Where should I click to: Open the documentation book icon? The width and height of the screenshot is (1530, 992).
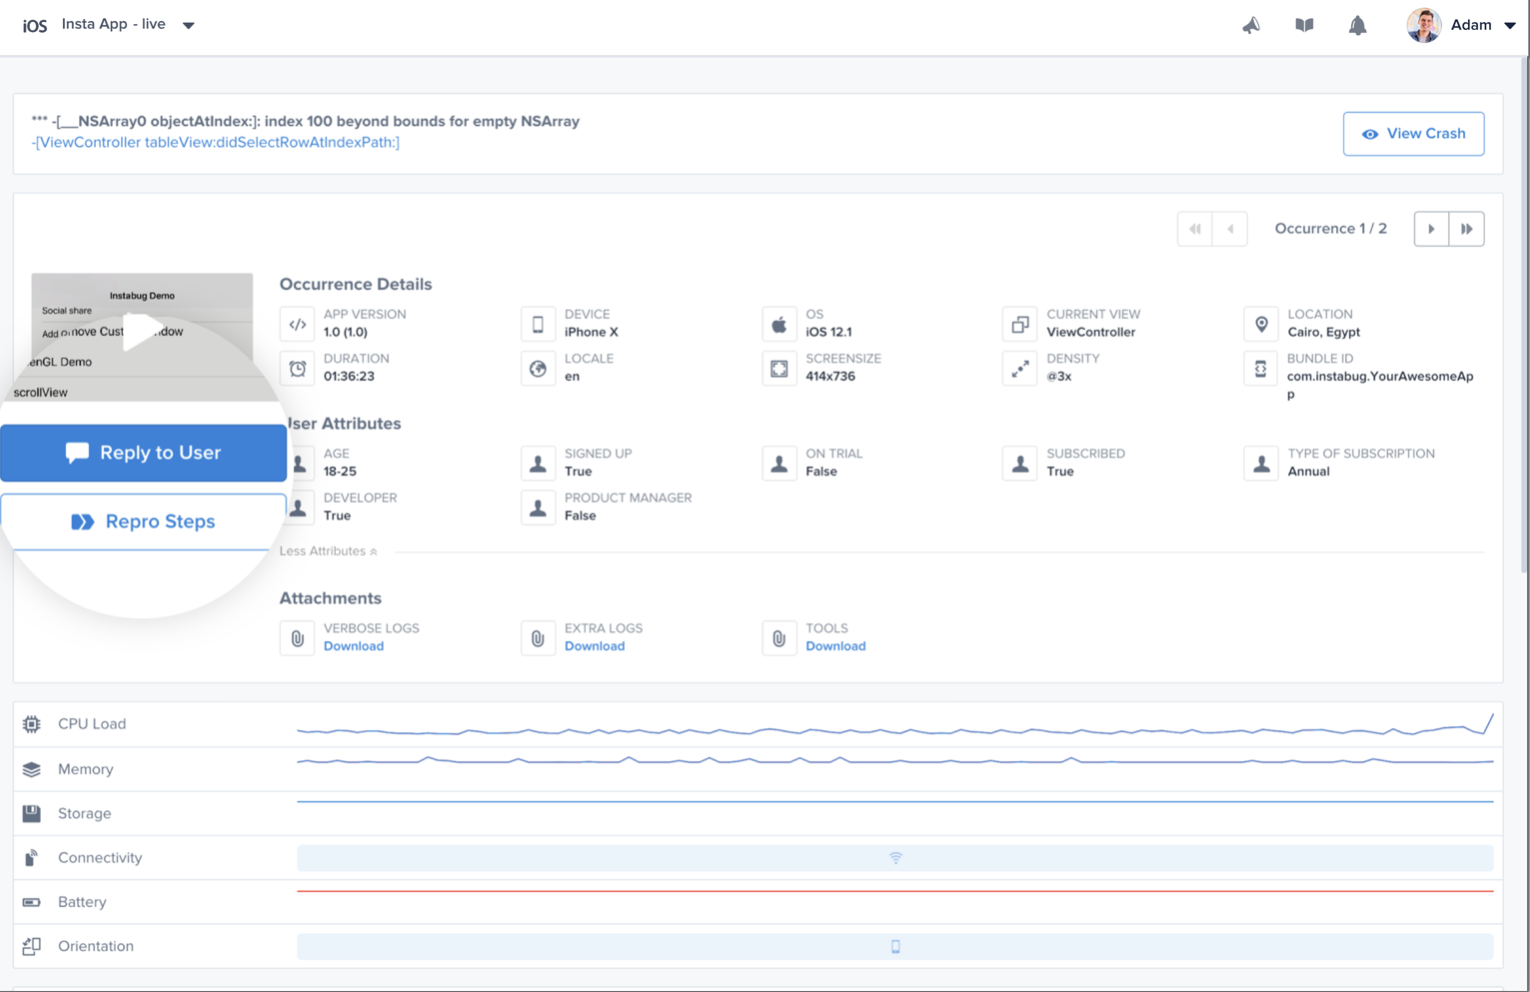pyautogui.click(x=1304, y=25)
